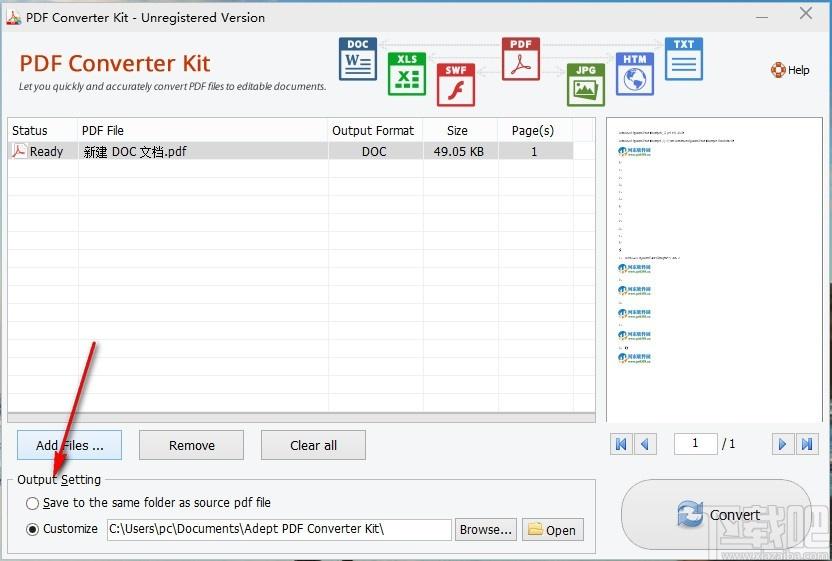Screen dimensions: 832x561
Task: Select Save to same folder as source
Action: (x=32, y=503)
